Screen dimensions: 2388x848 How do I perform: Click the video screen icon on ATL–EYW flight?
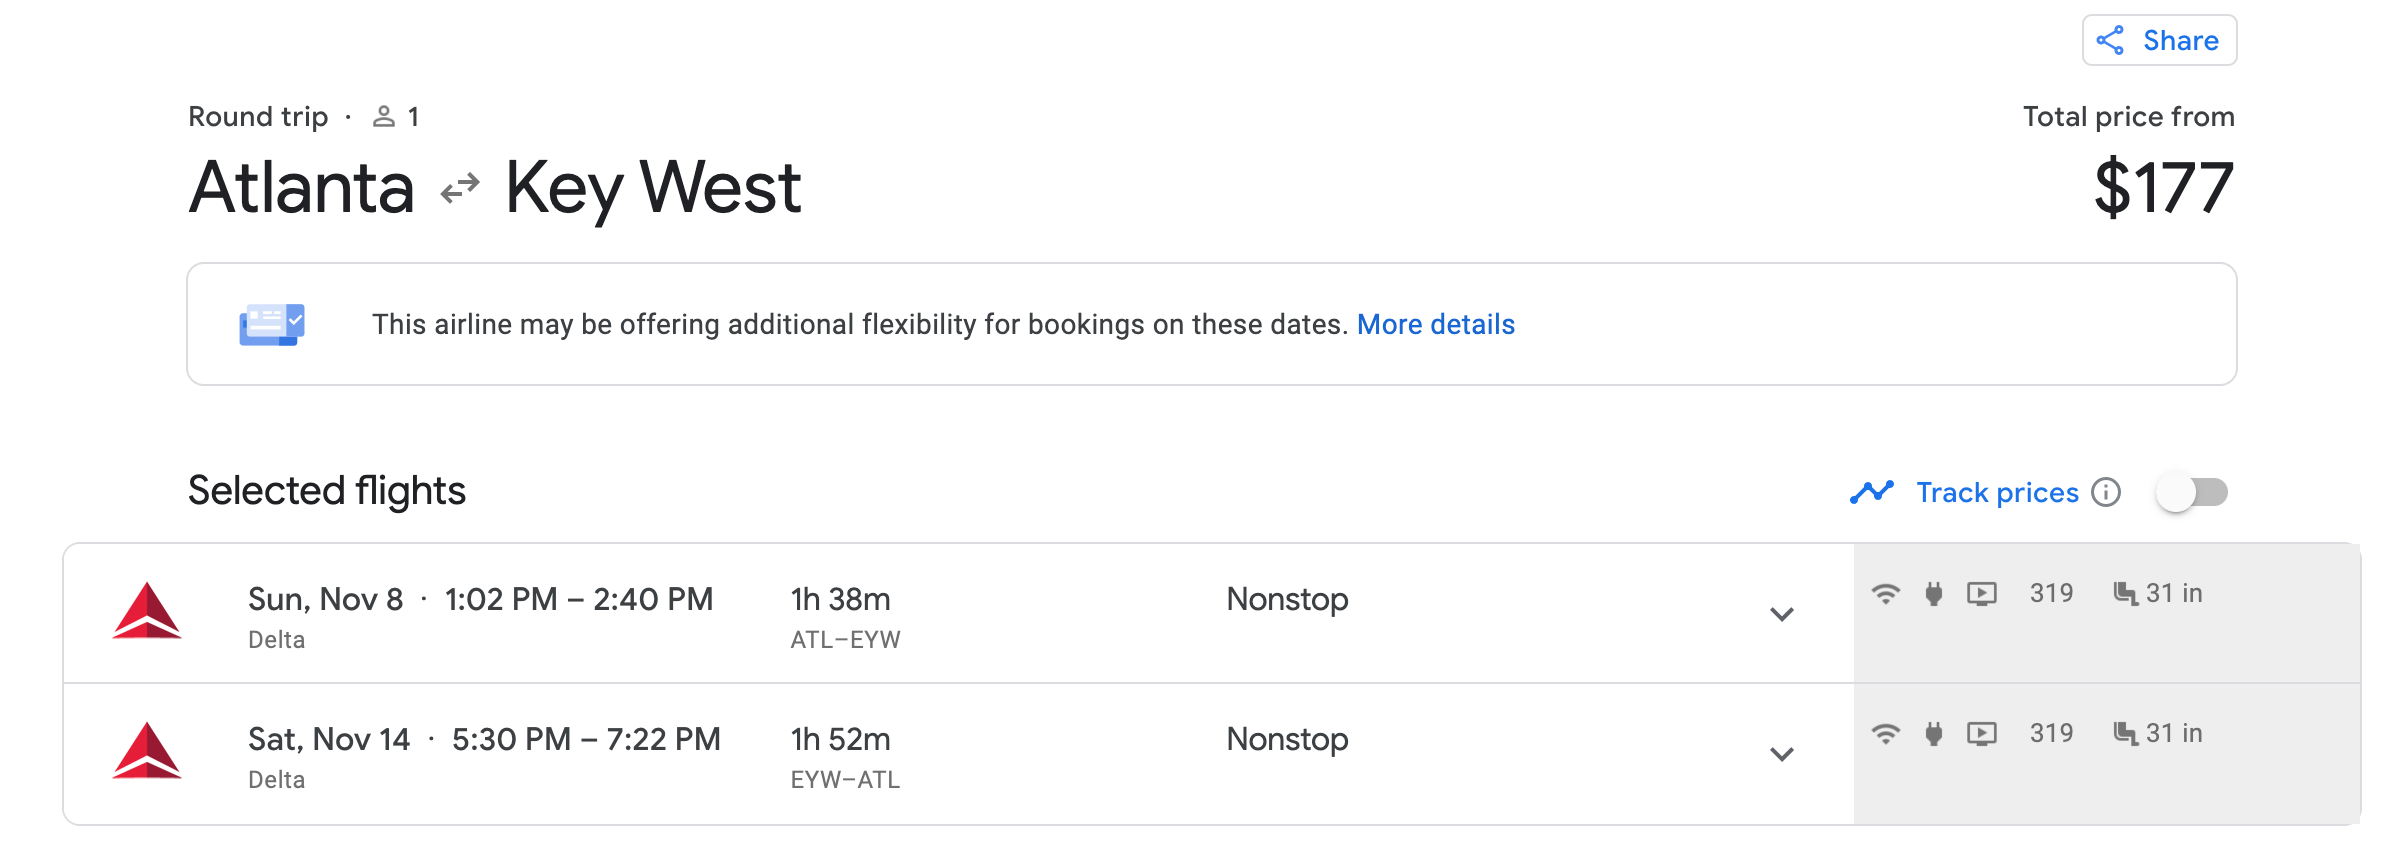coord(1981,594)
